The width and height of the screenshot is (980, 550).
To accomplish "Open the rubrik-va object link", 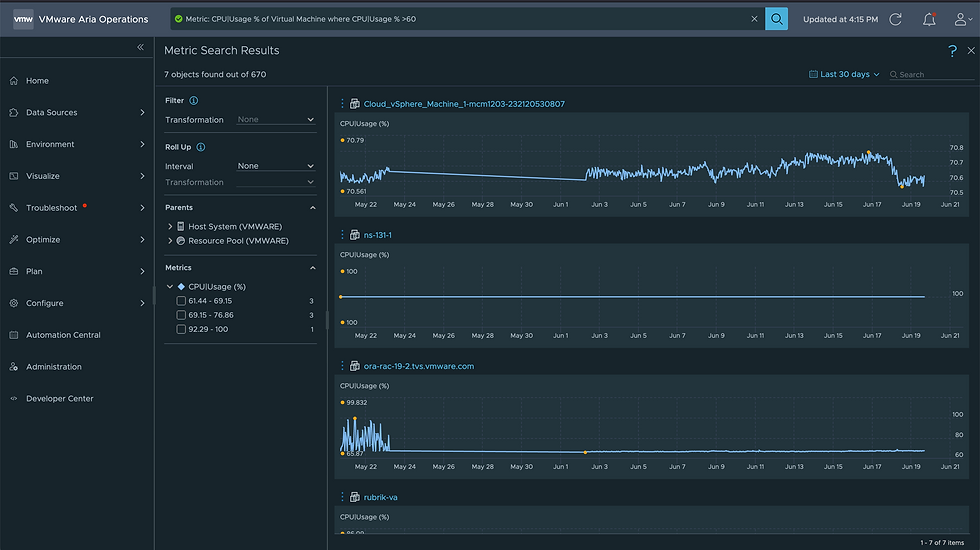I will (x=381, y=497).
